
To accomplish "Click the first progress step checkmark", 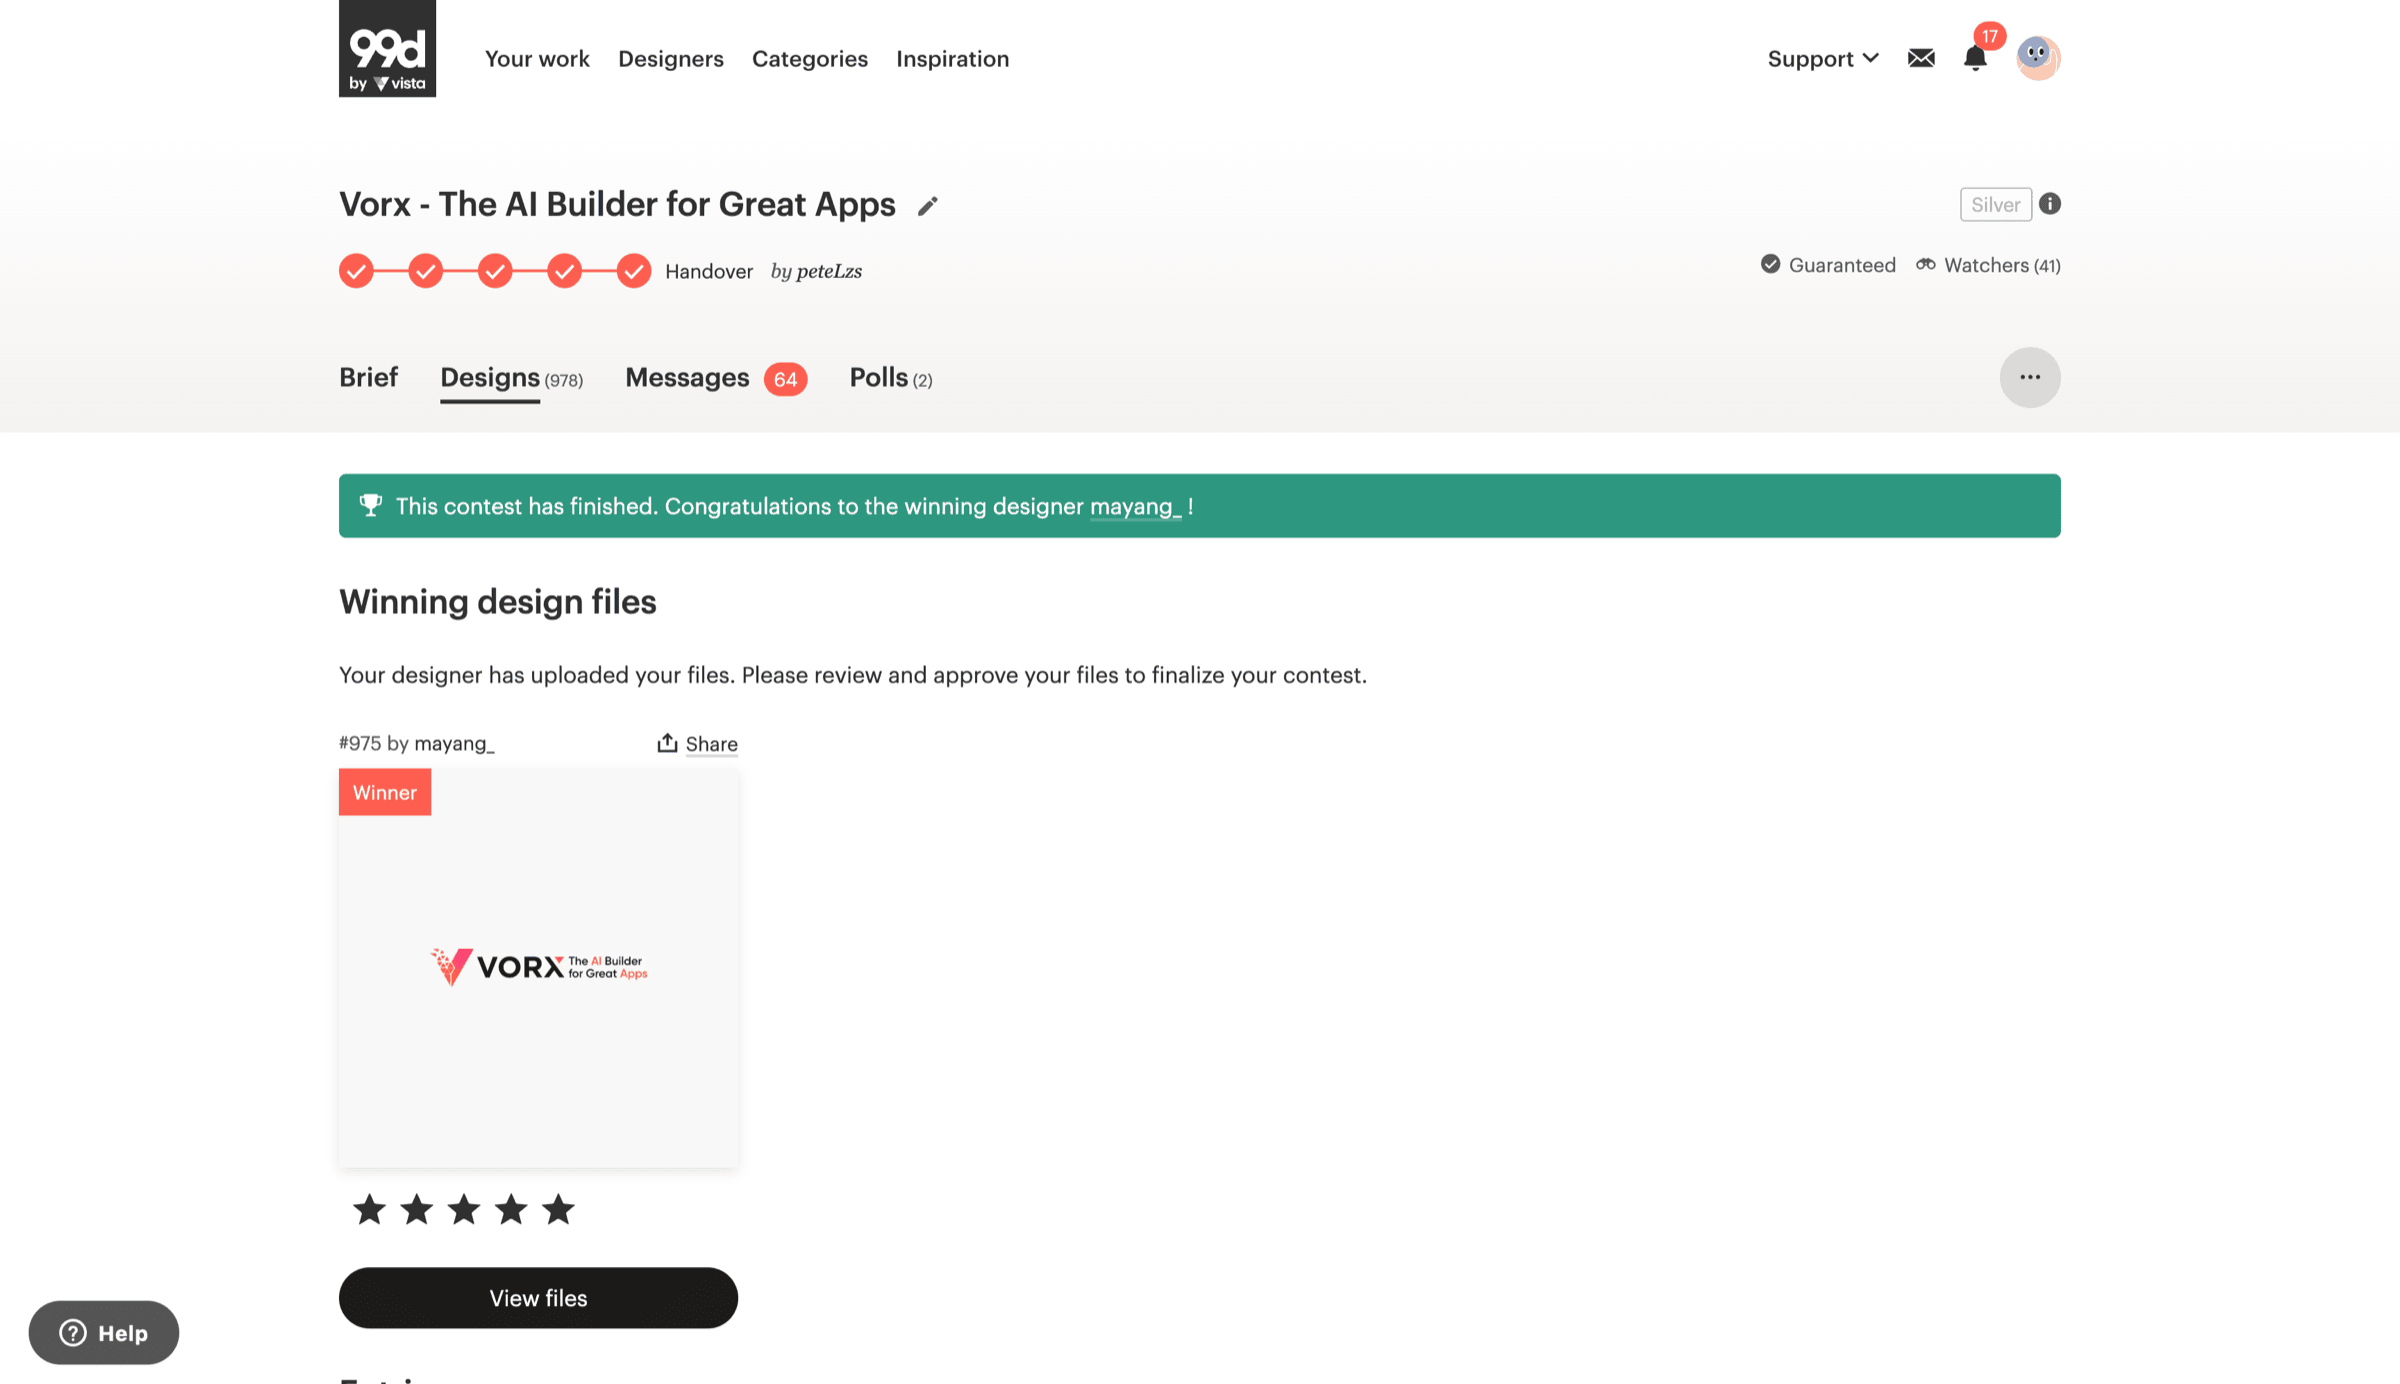I will click(x=356, y=271).
